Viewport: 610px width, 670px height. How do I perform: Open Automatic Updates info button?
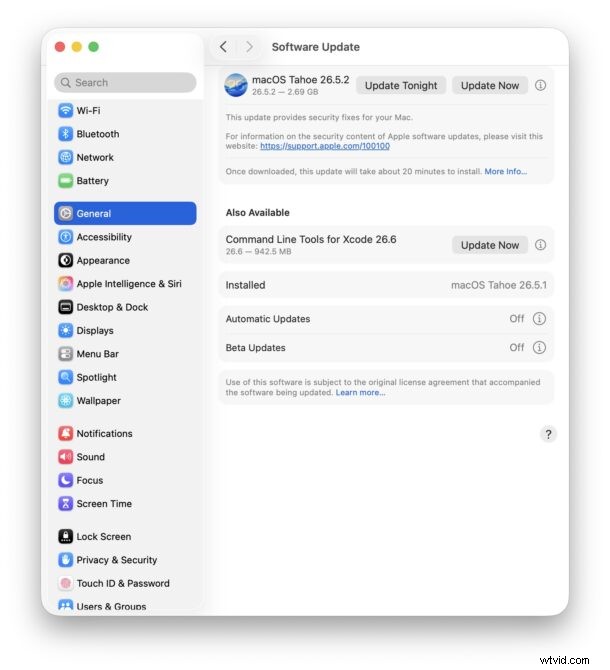tap(540, 319)
